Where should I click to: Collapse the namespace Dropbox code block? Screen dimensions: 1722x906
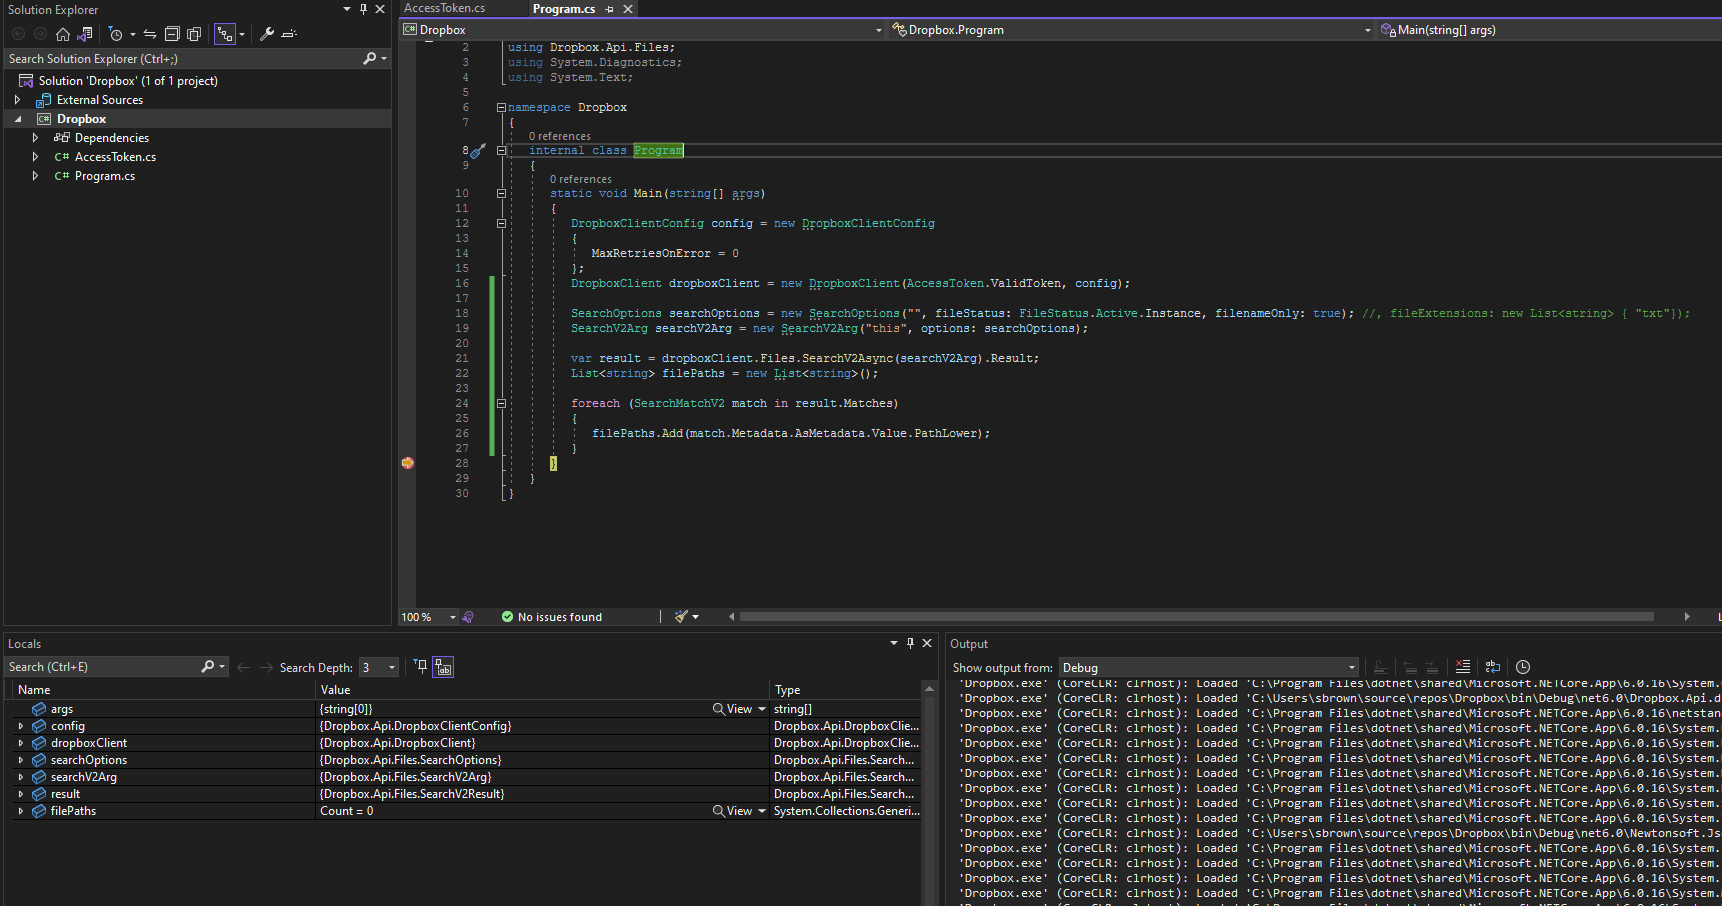tap(501, 107)
